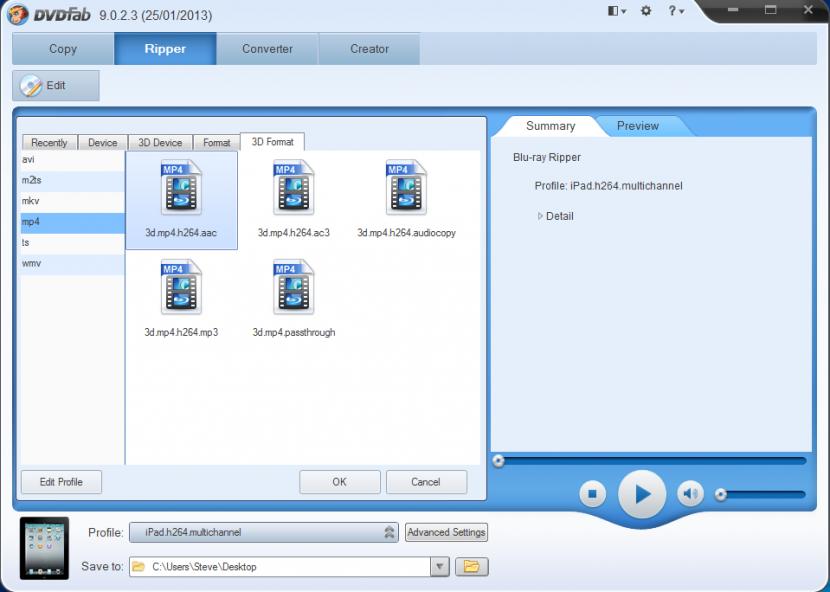830x592 pixels.
Task: Click the iPad device thumbnail
Action: pyautogui.click(x=45, y=548)
